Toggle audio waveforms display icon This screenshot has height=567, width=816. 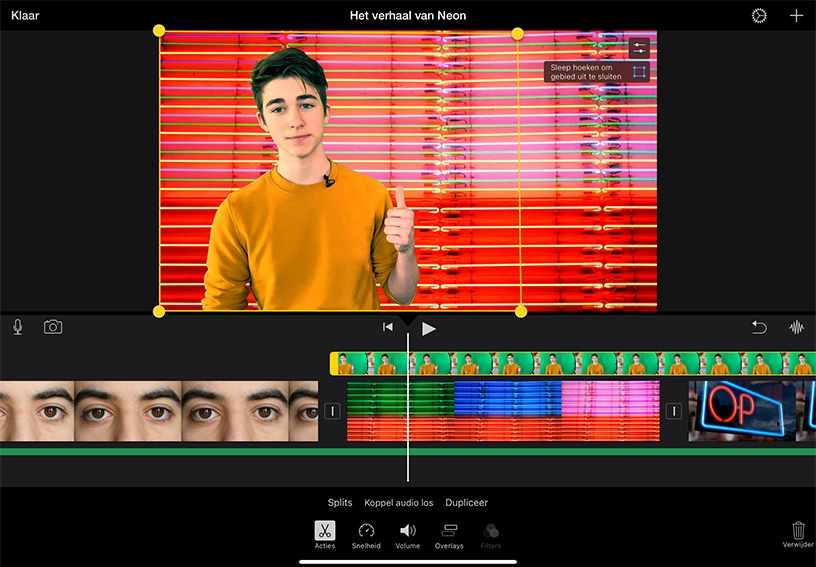coord(796,327)
